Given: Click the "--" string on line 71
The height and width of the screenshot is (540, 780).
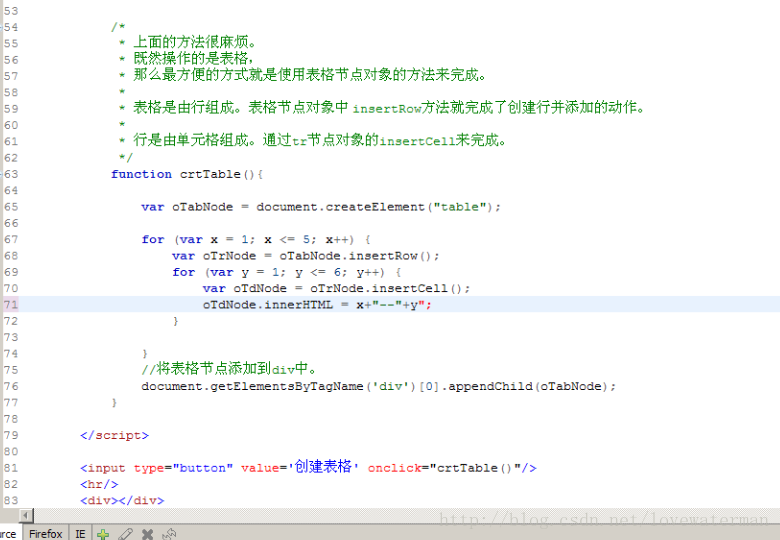Looking at the screenshot, I should [387, 305].
